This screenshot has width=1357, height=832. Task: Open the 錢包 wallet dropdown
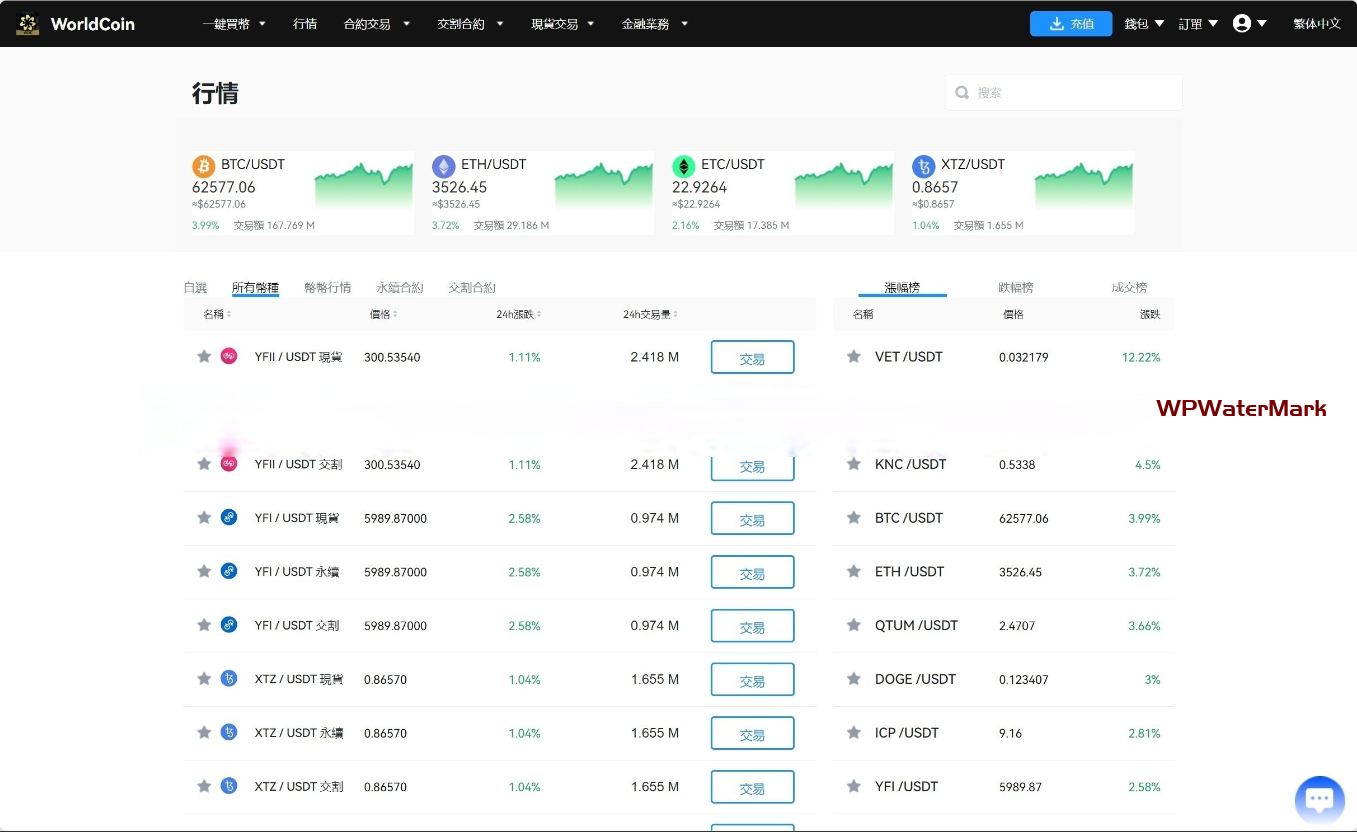(x=1144, y=23)
